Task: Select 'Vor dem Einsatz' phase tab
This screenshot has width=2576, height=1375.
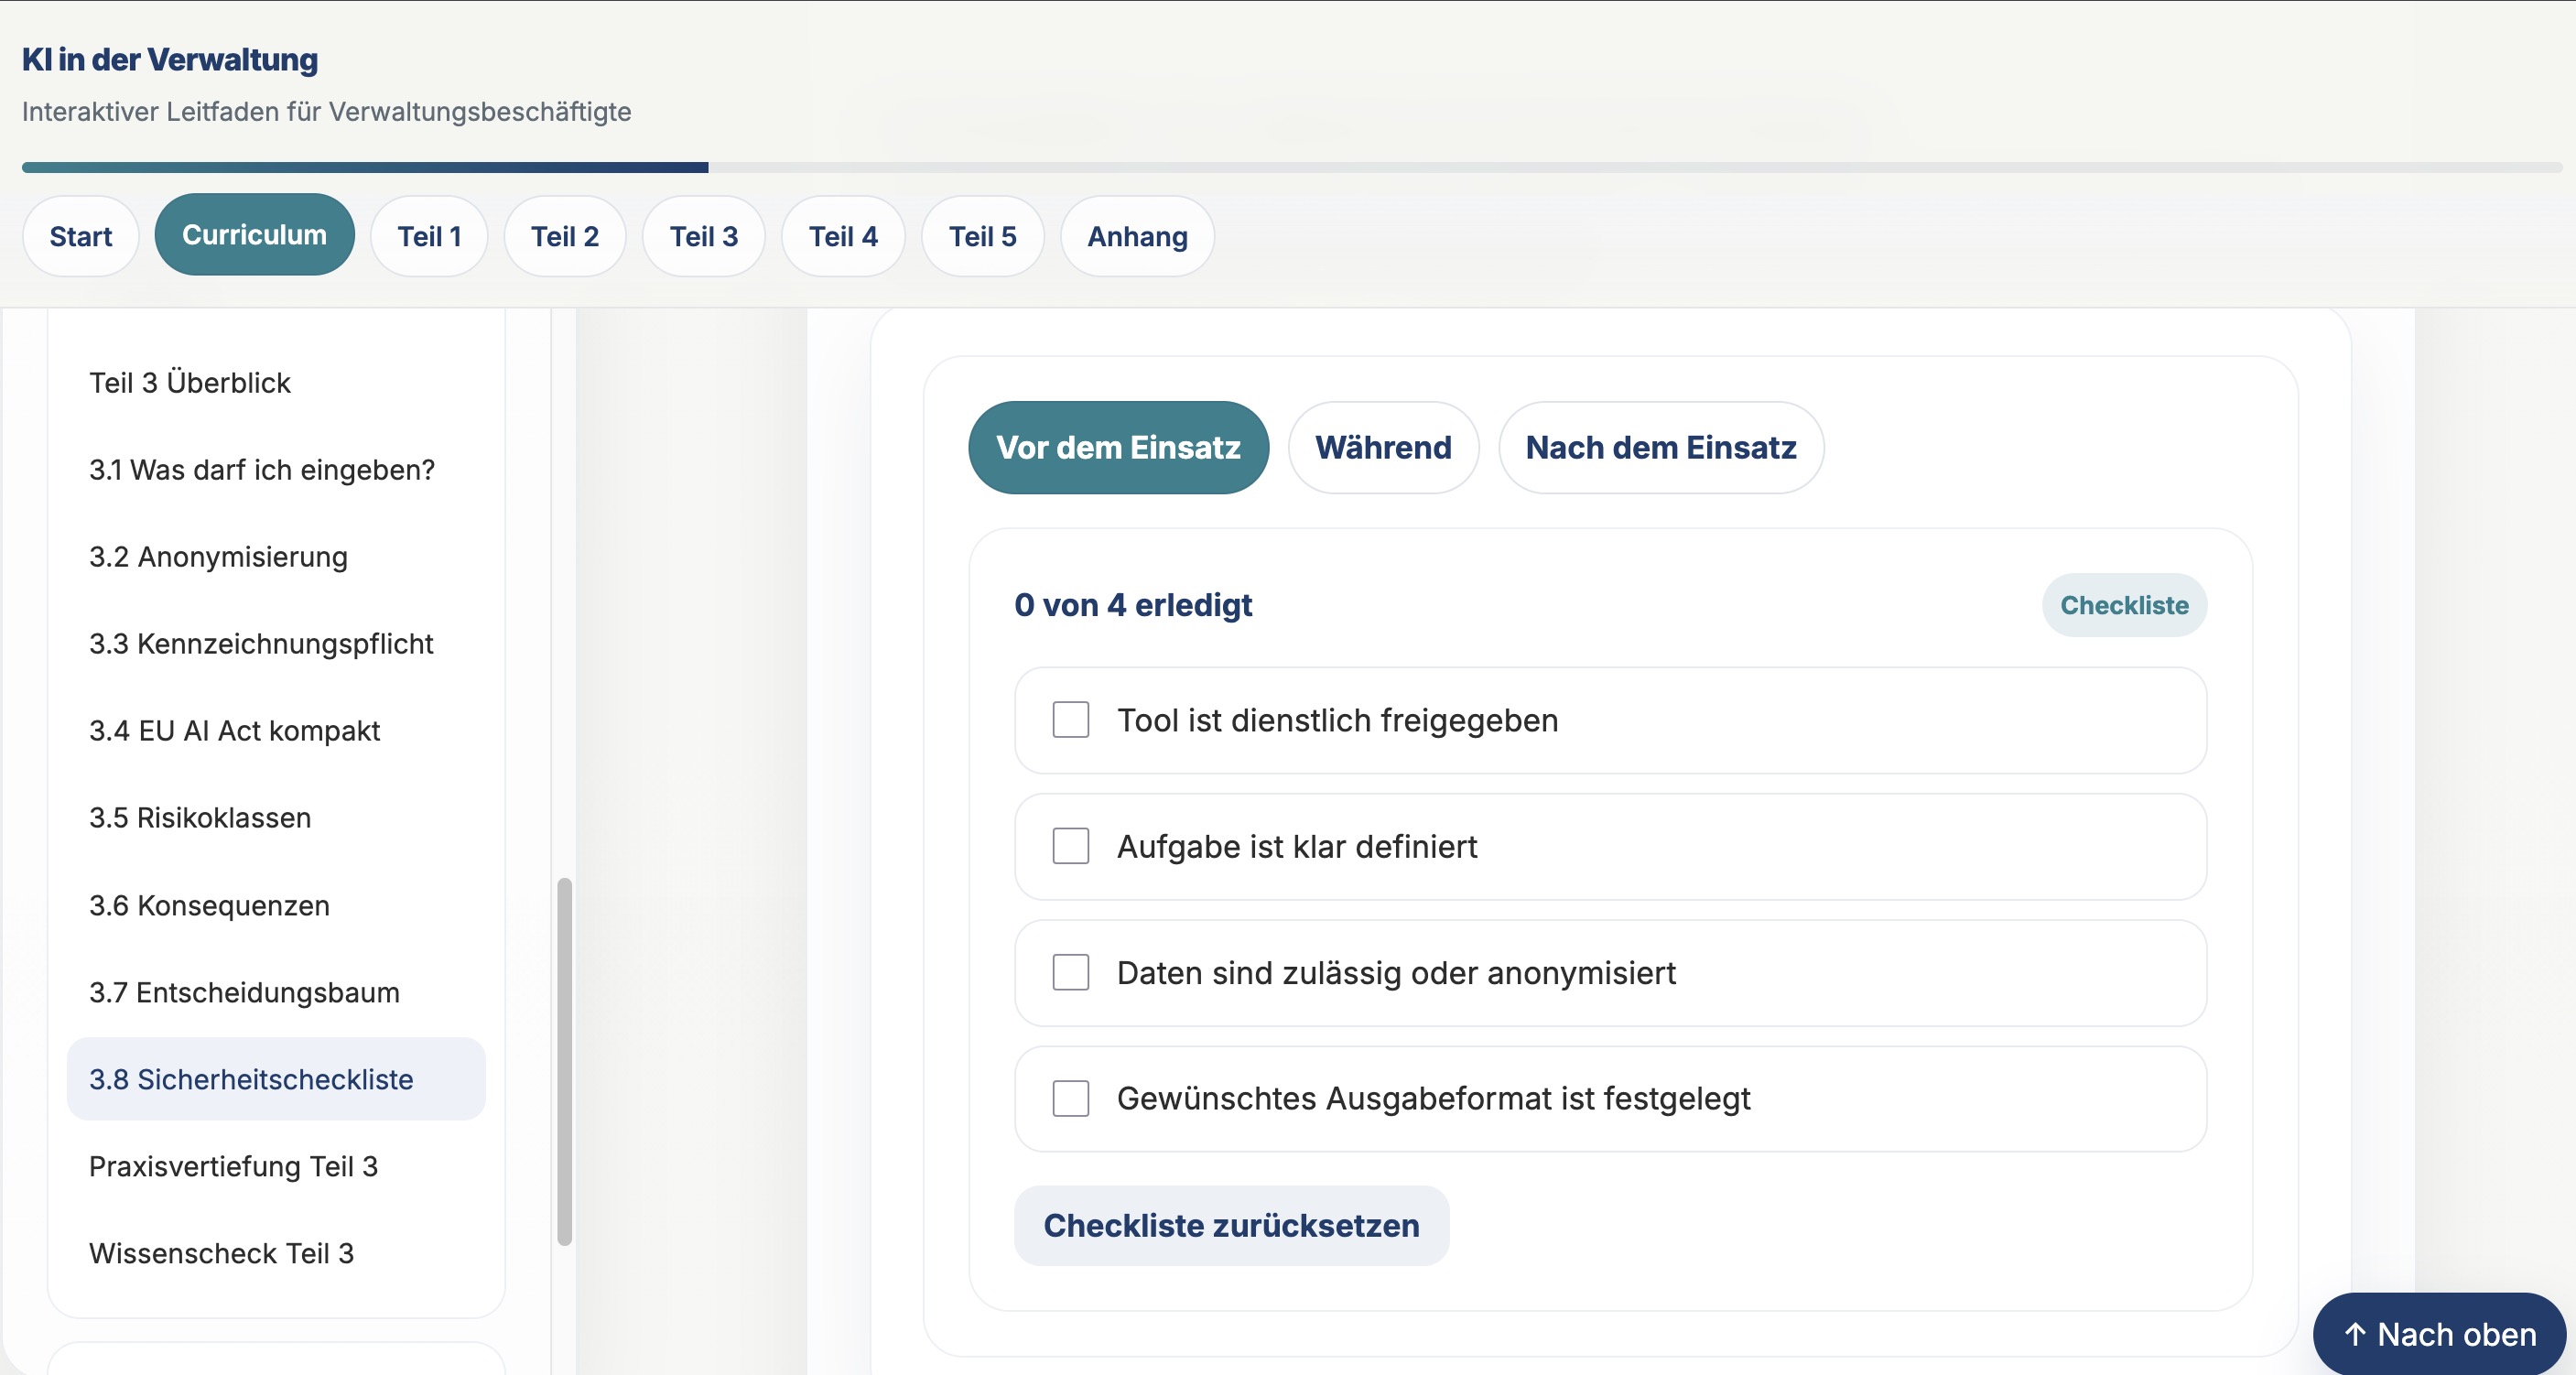Action: point(1118,447)
